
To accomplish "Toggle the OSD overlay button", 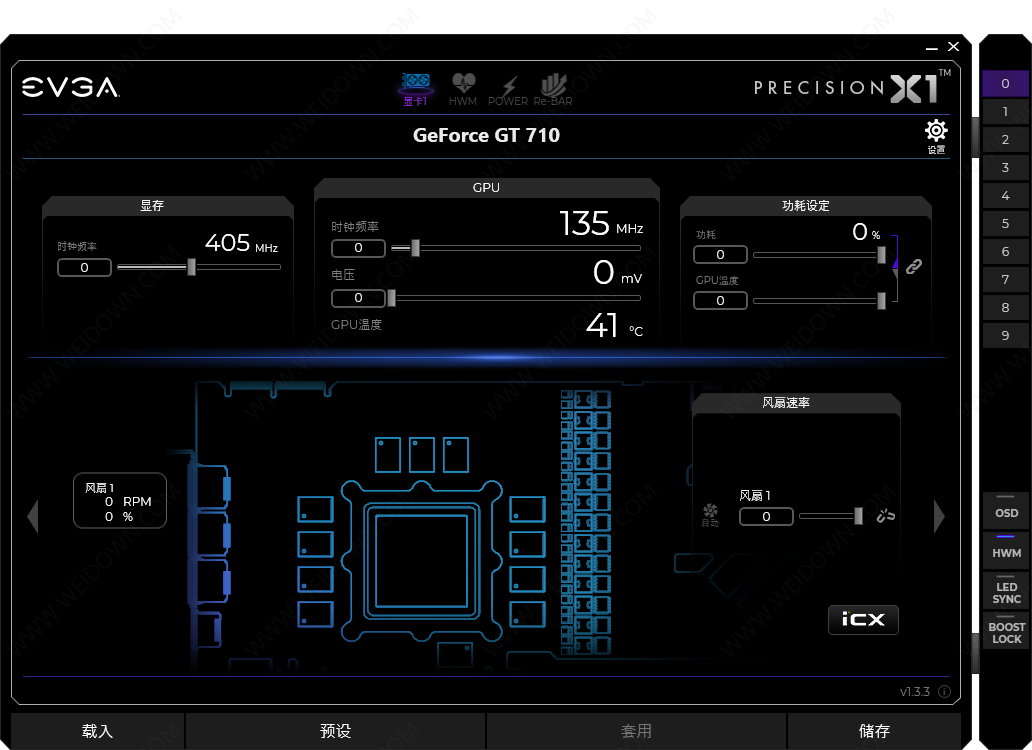I will tap(1006, 511).
